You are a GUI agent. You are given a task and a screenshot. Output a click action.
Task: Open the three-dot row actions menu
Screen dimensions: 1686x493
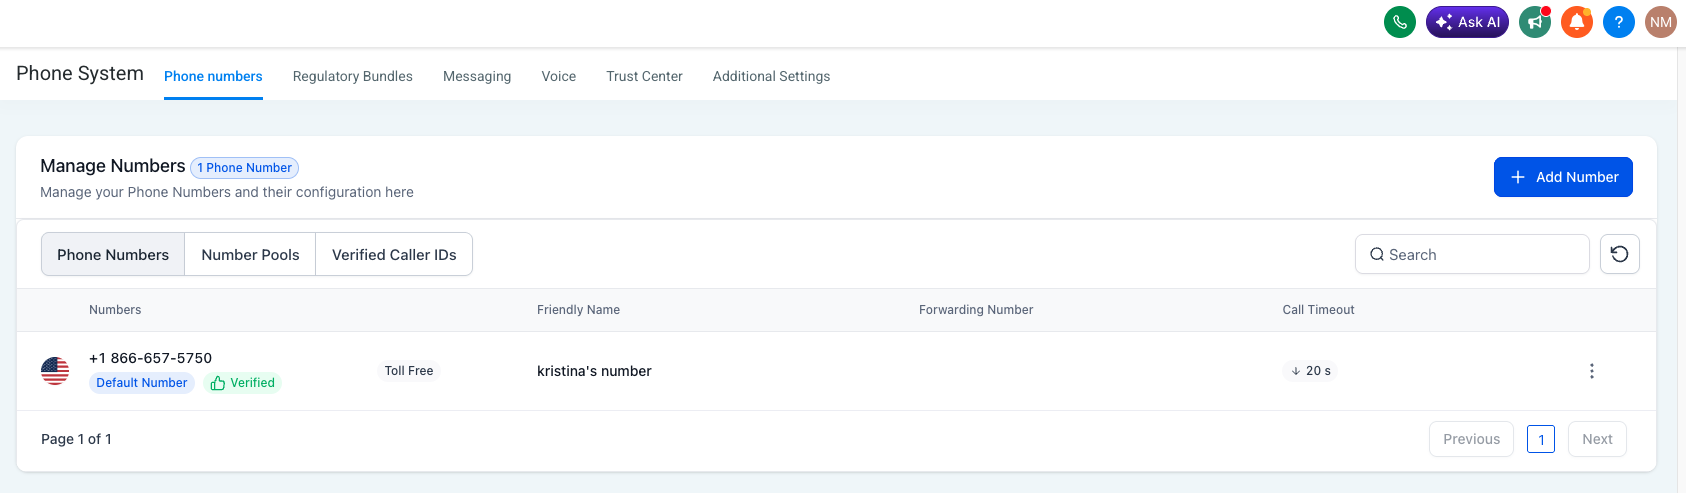(x=1592, y=371)
